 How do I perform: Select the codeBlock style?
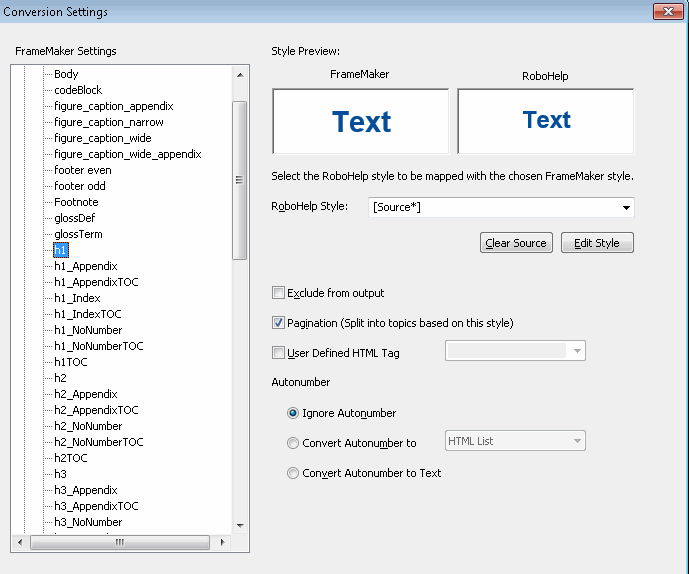pyautogui.click(x=78, y=90)
